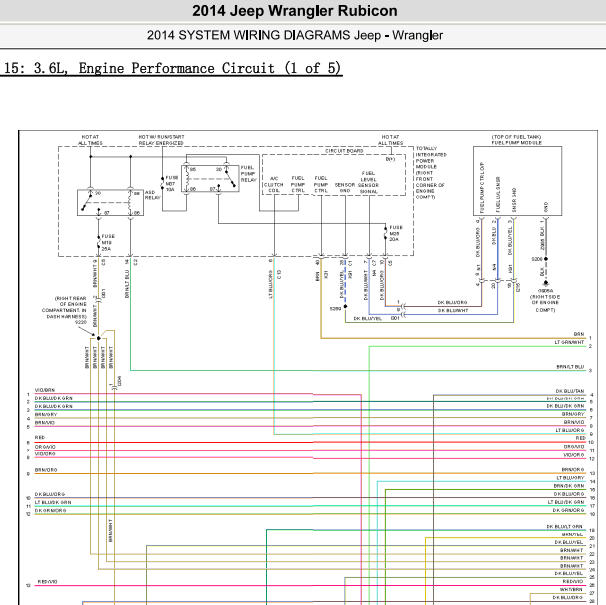This screenshot has width=606, height=605.
Task: Click the '(TOP OF FUEL TANK) FUEL PUMP MODULE' label
Action: pyautogui.click(x=516, y=140)
